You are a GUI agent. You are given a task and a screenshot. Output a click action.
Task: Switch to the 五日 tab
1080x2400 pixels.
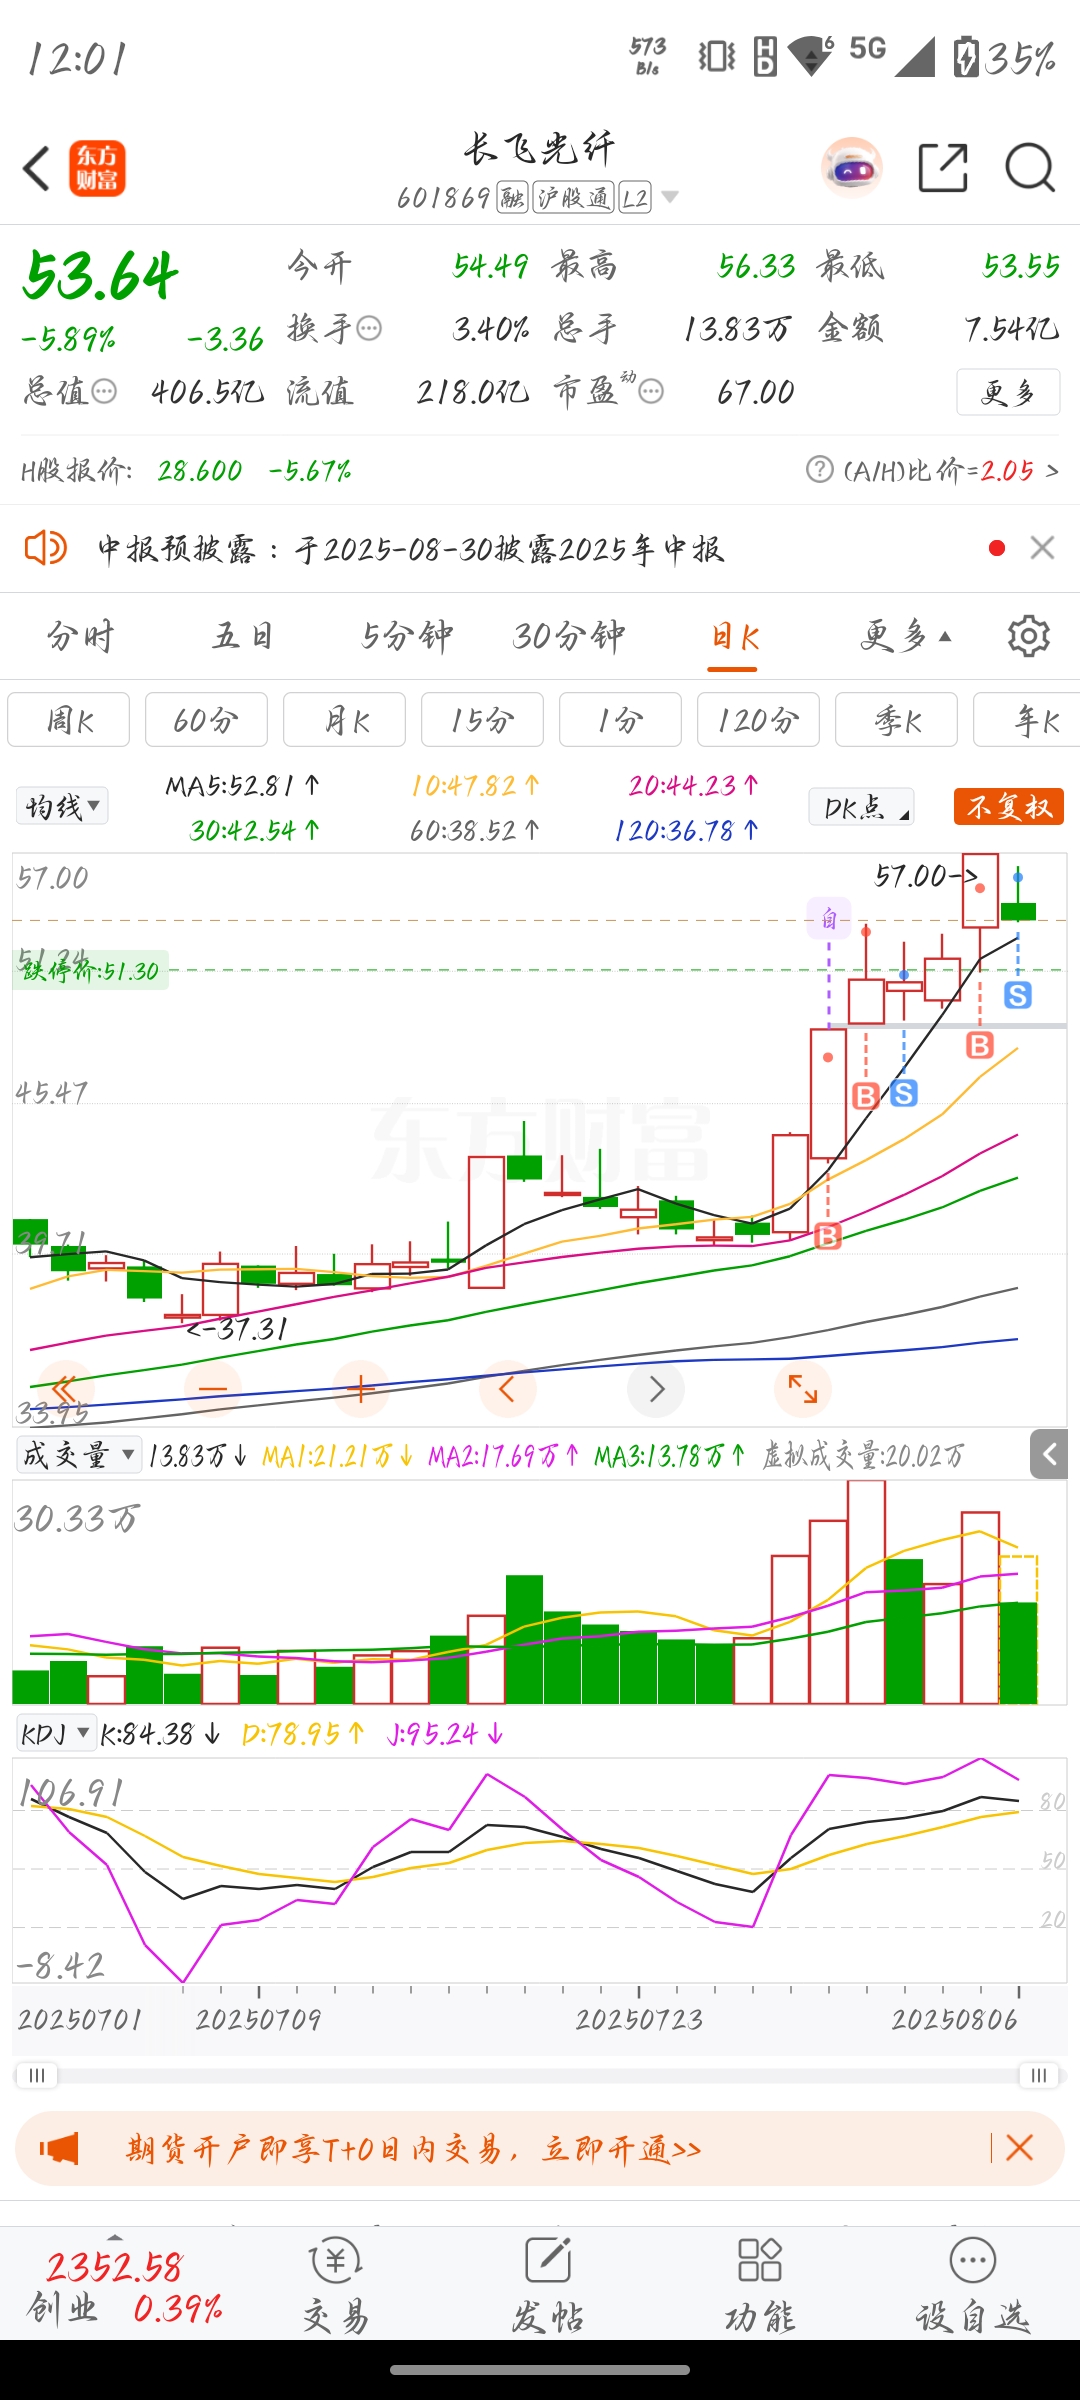[x=242, y=636]
